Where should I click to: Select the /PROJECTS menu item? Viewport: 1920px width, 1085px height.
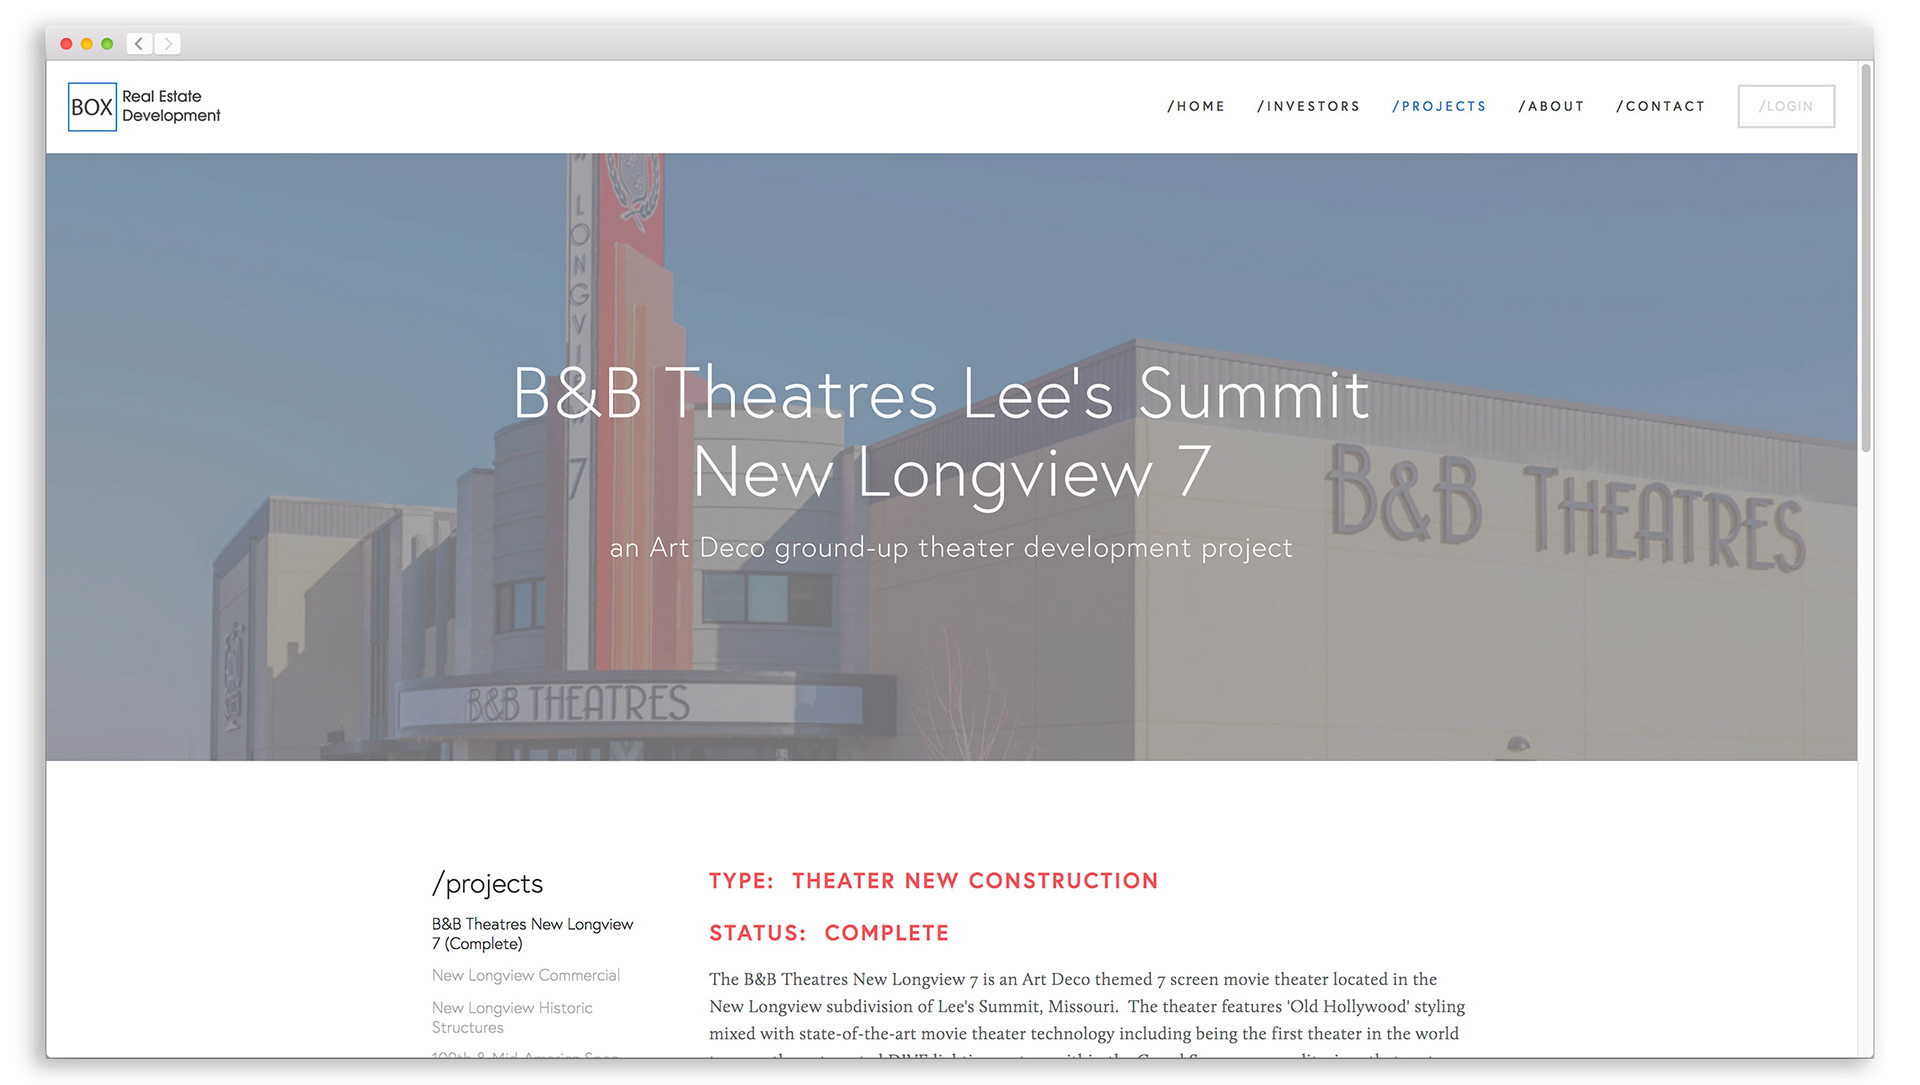[1439, 106]
